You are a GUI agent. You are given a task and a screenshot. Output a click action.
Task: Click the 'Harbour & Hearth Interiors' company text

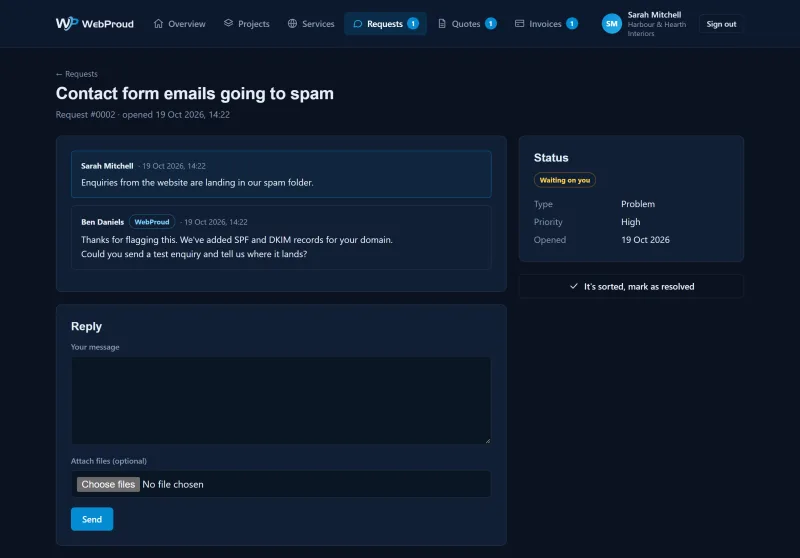pyautogui.click(x=657, y=29)
